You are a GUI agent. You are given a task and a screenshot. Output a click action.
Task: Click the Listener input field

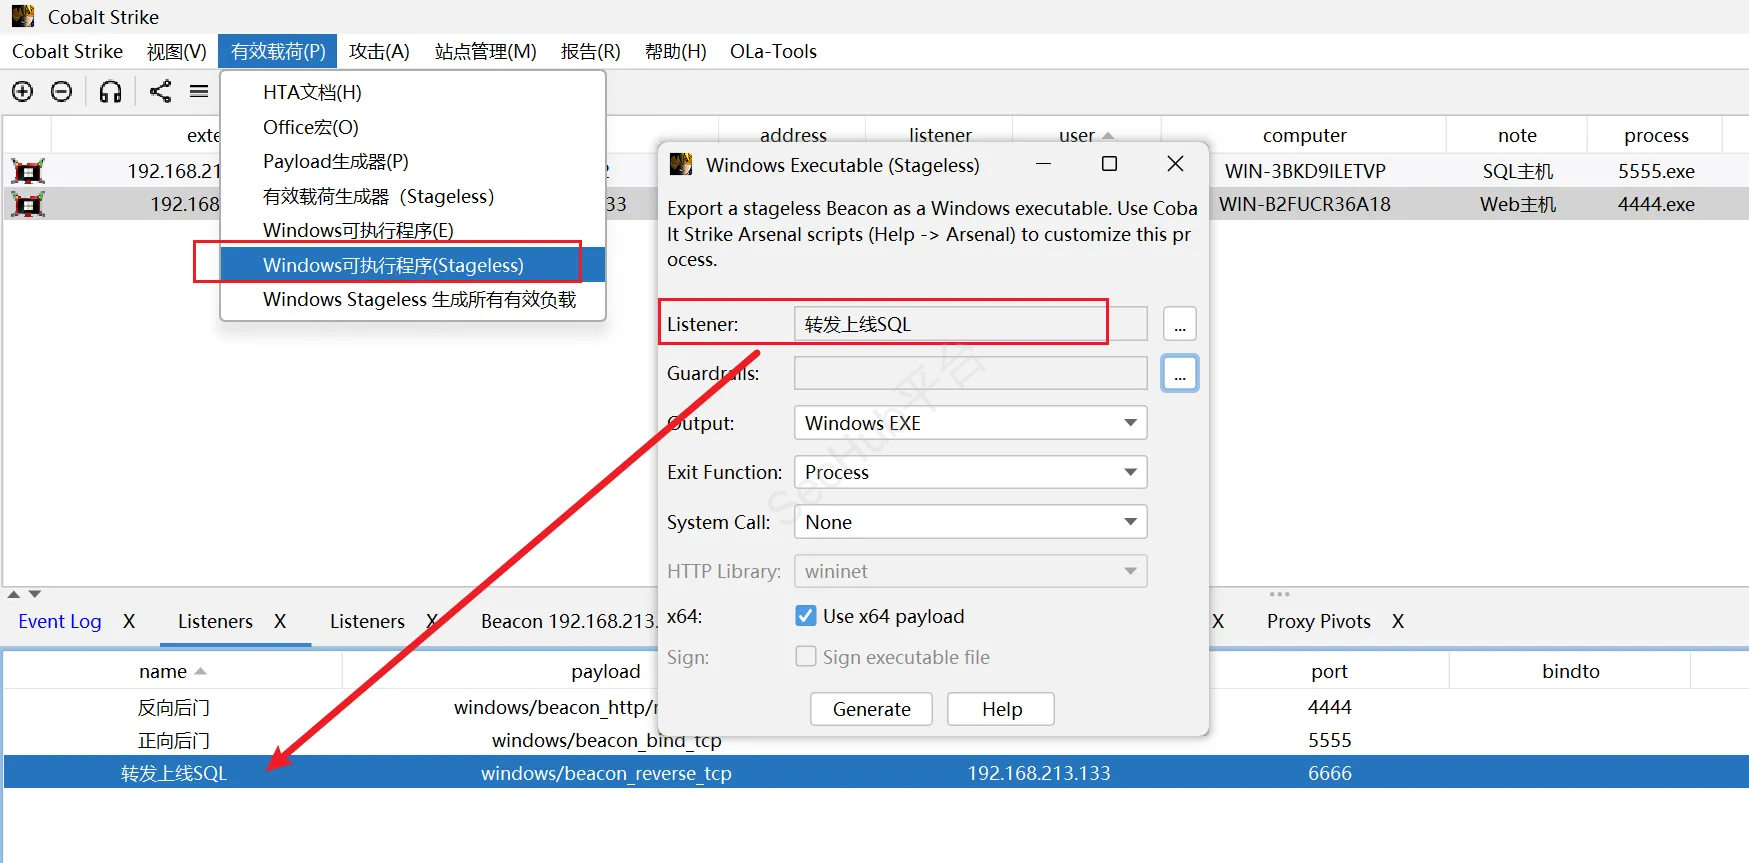970,324
